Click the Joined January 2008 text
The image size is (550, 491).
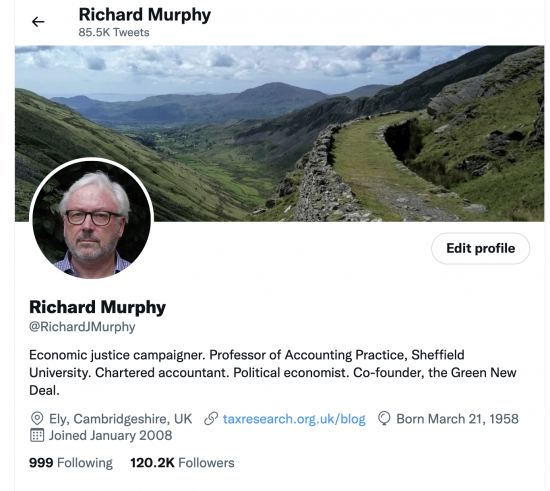click(x=110, y=435)
